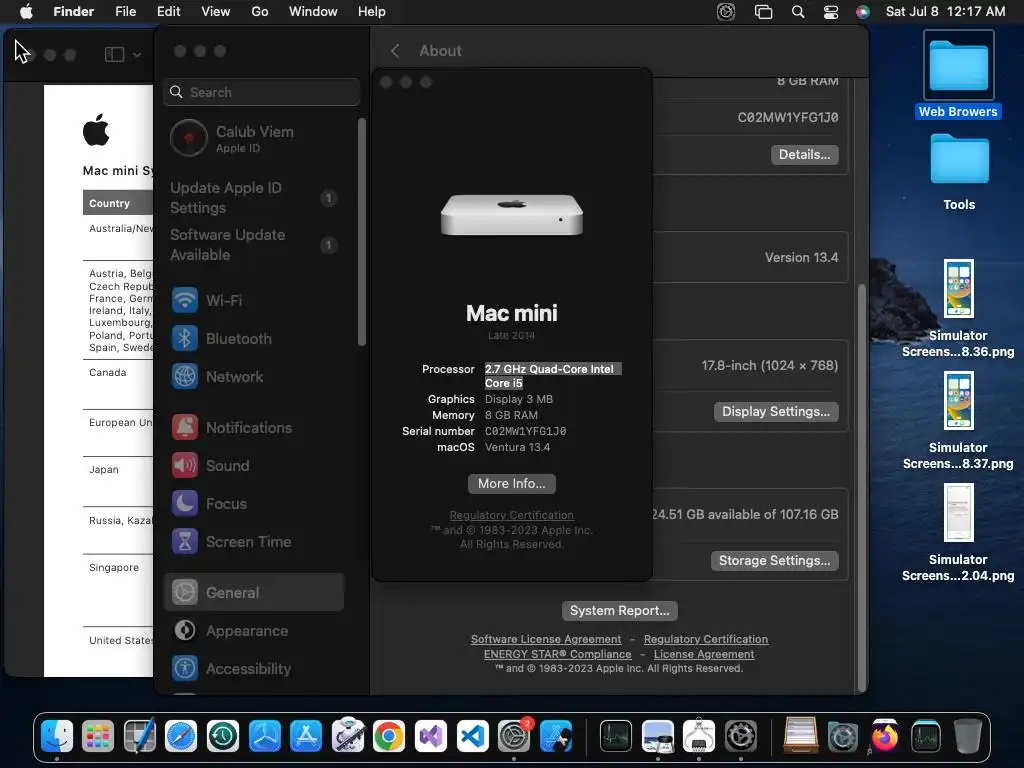Open System Settings icon with red badge
The height and width of the screenshot is (768, 1024).
pos(515,737)
